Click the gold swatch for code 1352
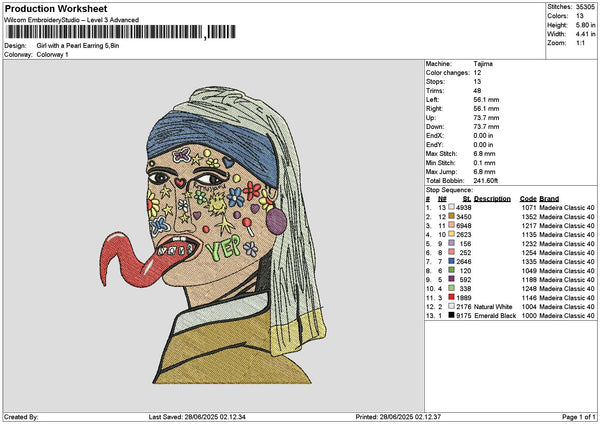The width and height of the screenshot is (600, 424). [452, 217]
